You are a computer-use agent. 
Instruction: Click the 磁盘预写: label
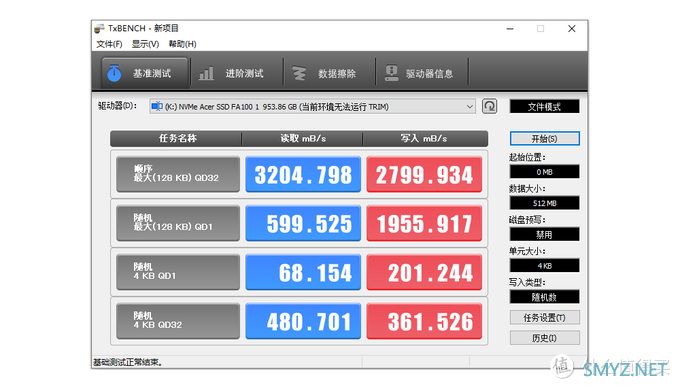click(x=527, y=220)
